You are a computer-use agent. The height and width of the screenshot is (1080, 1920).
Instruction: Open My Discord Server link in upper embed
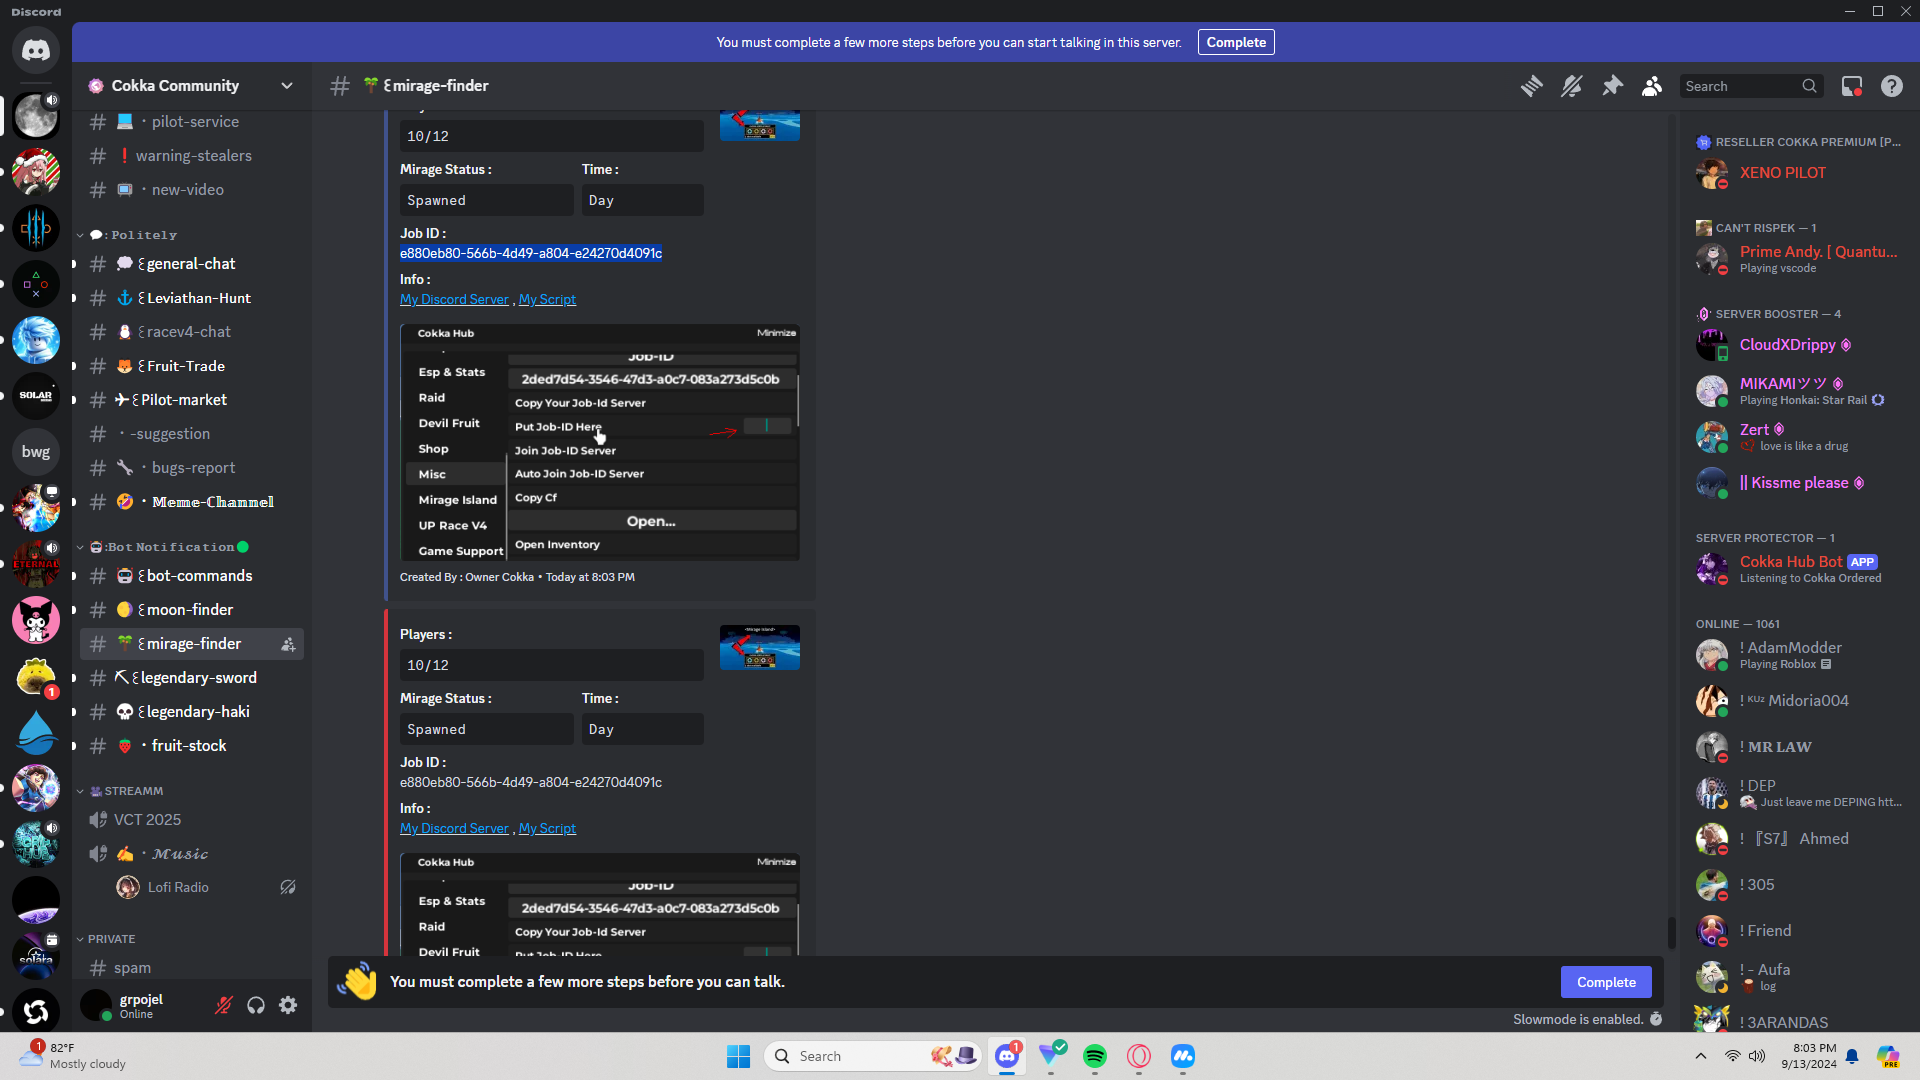454,299
